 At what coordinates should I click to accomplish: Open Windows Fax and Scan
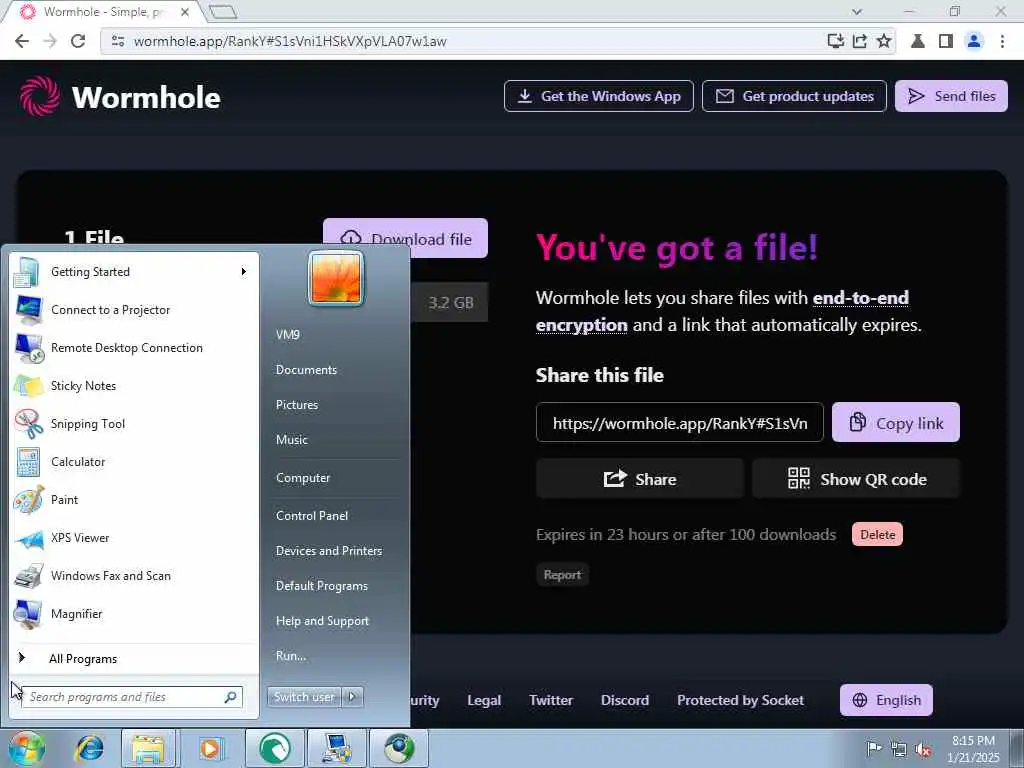[x=133, y=575]
